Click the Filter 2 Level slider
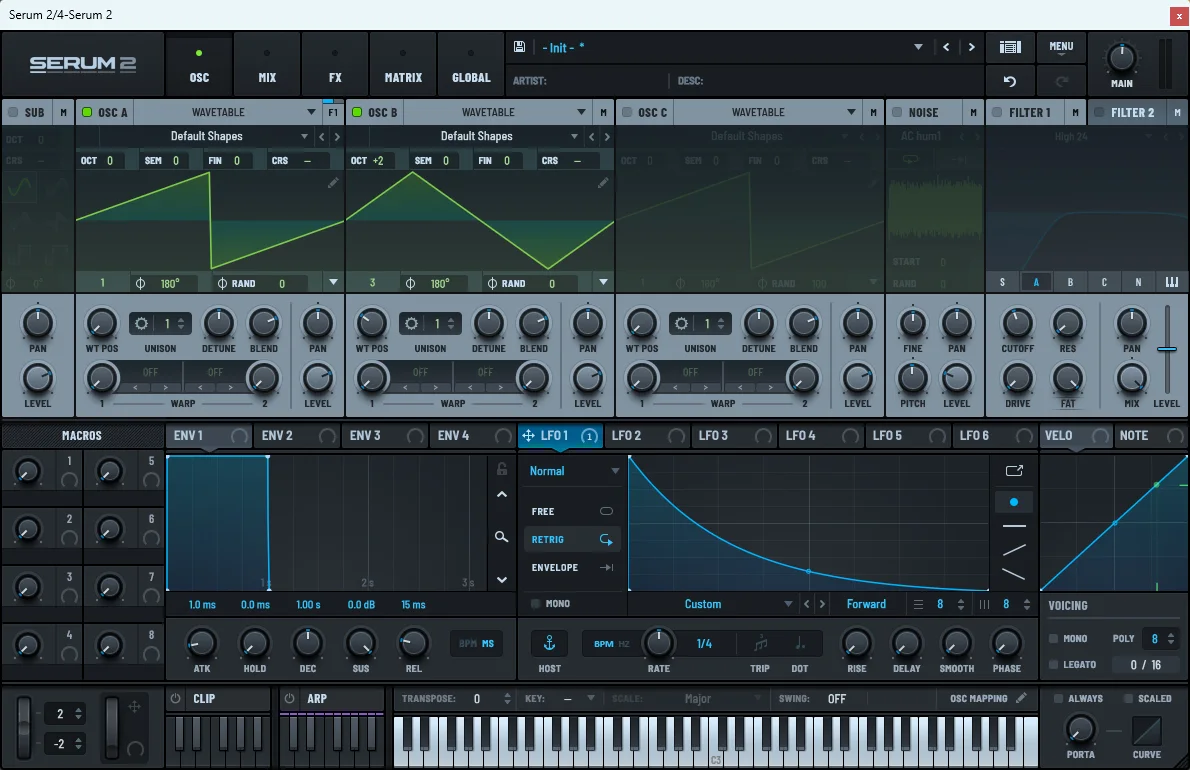 pyautogui.click(x=1166, y=350)
